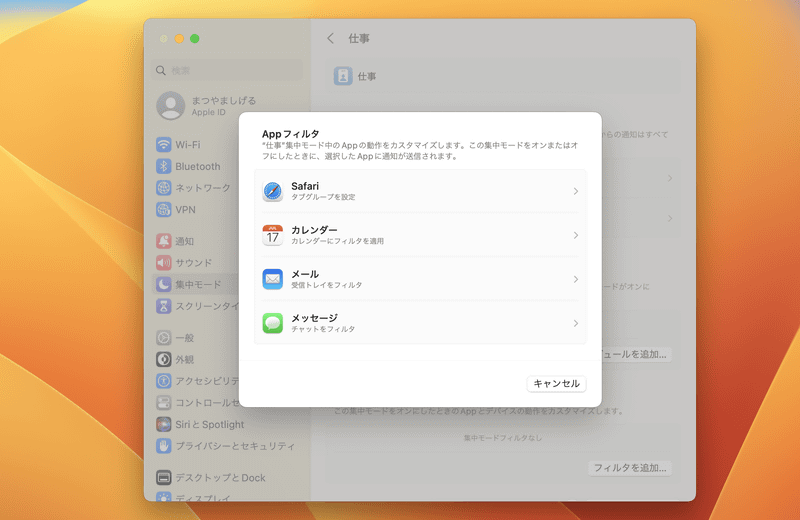Open Wi-Fi settings label
800x520 pixels.
click(188, 145)
